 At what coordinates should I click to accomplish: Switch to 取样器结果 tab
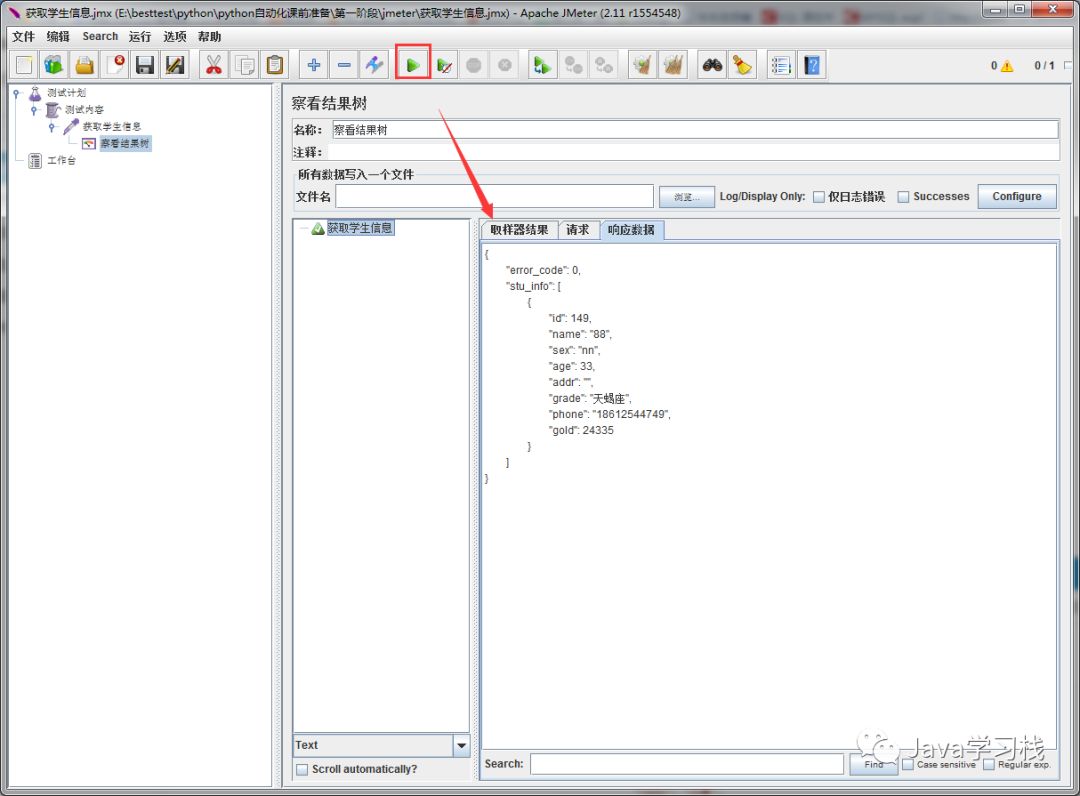519,230
